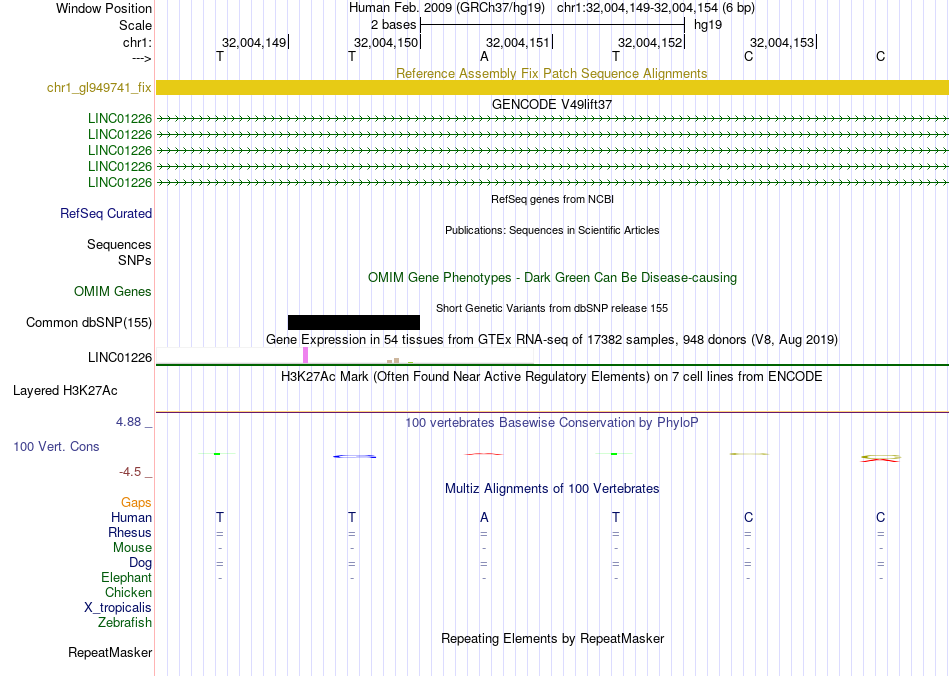Click the OMIM Gene Phenotypes track title
The image size is (950, 676).
pyautogui.click(x=553, y=277)
